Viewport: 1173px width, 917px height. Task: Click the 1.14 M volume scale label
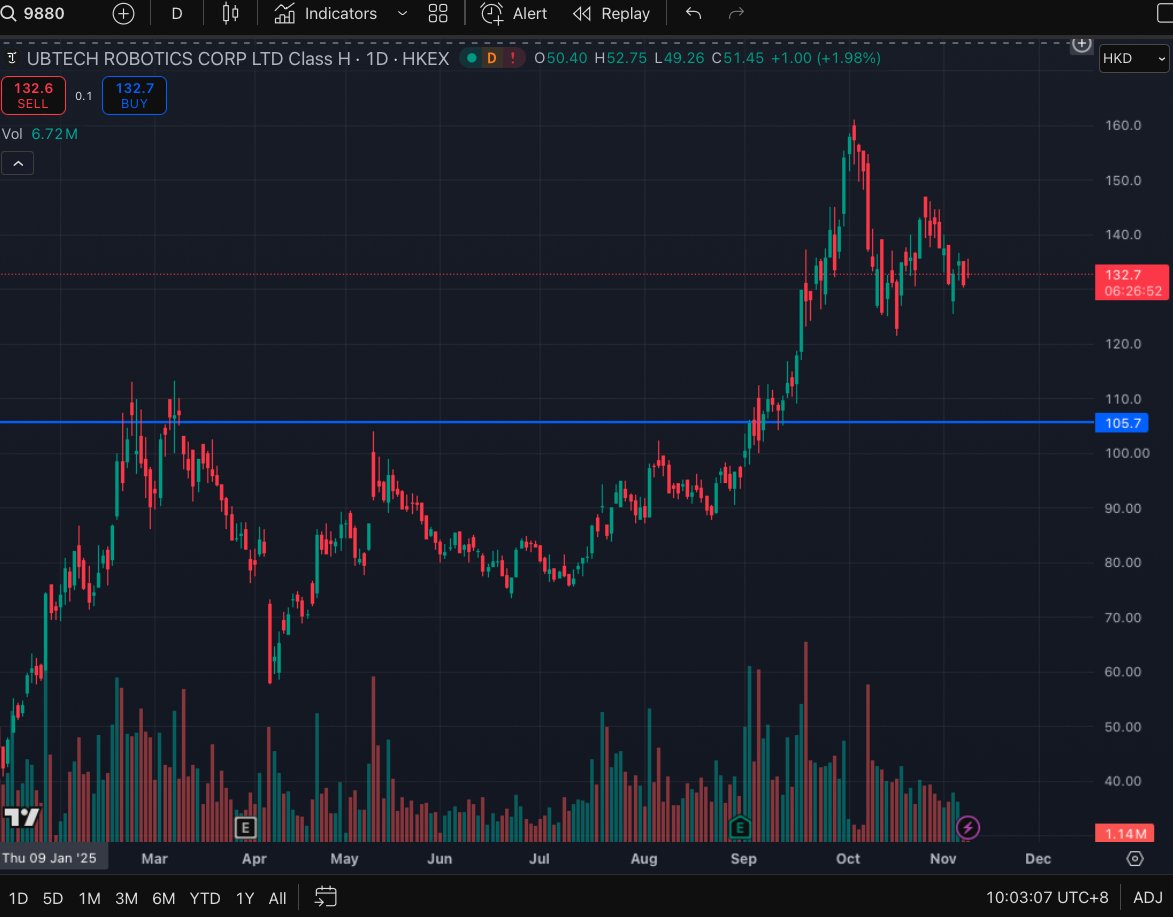pos(1125,833)
